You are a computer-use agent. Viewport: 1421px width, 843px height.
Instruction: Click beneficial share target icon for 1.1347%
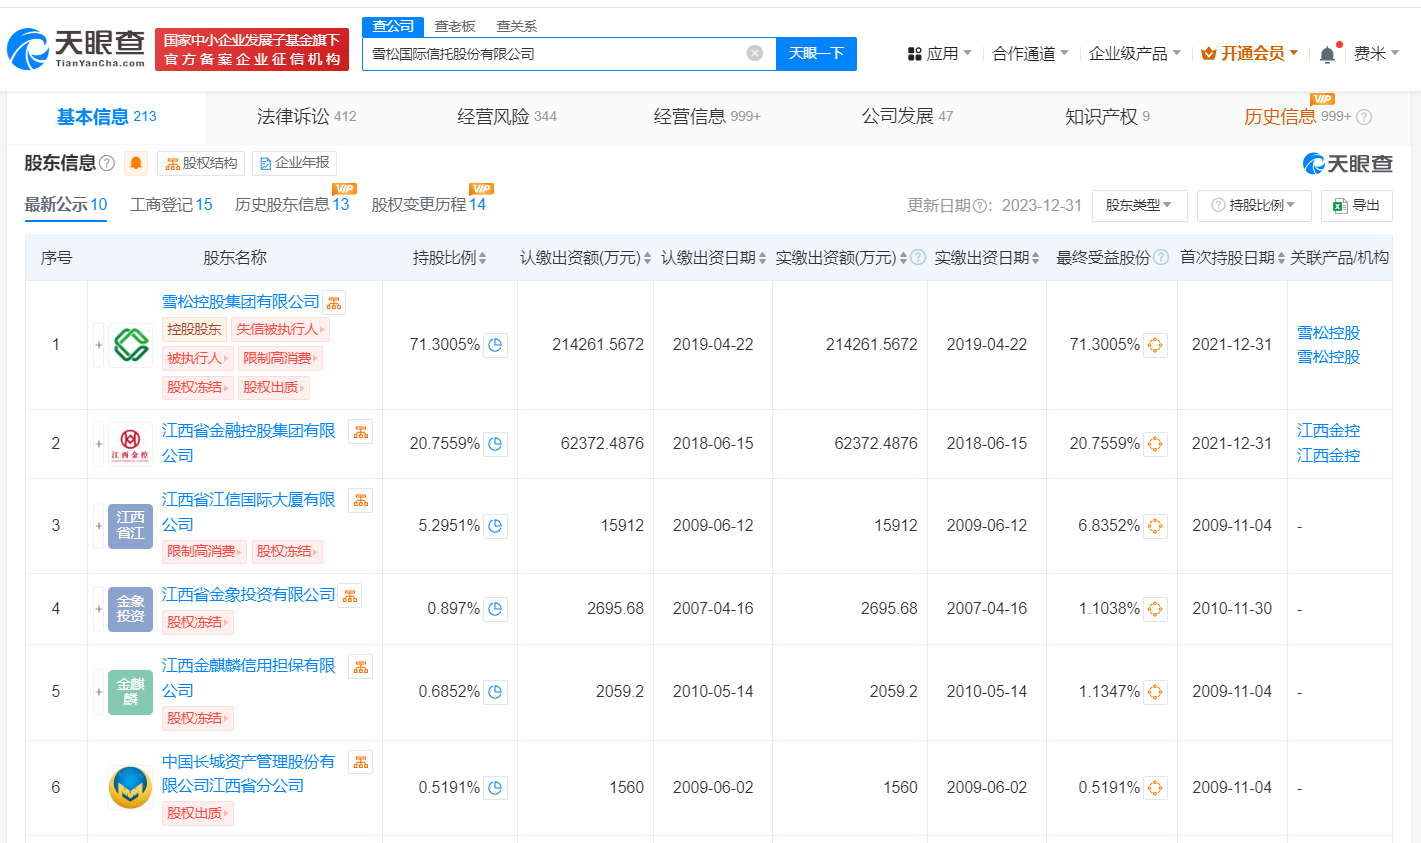pos(1155,692)
